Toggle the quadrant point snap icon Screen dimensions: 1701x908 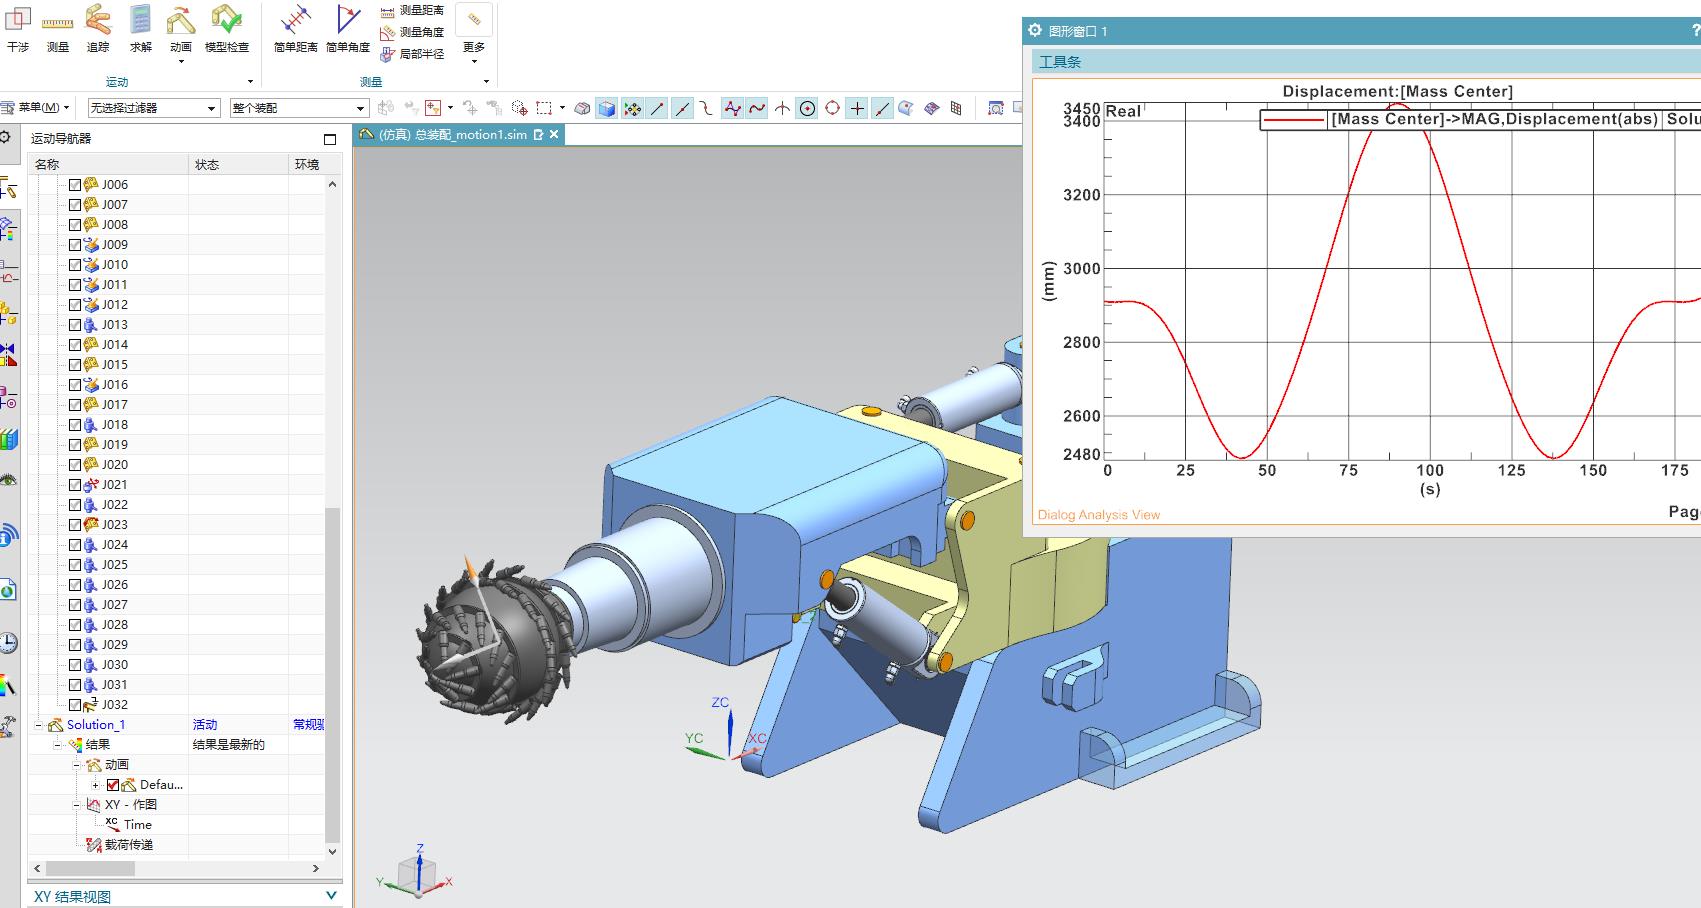(832, 108)
